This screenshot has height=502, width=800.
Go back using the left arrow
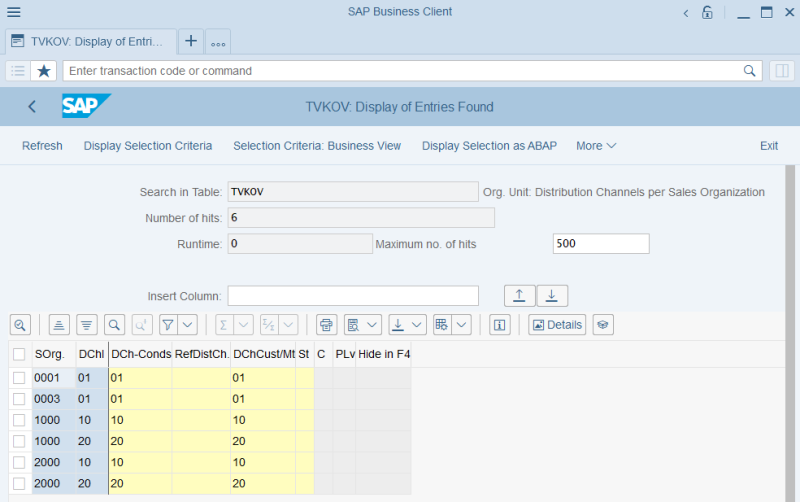pyautogui.click(x=32, y=107)
